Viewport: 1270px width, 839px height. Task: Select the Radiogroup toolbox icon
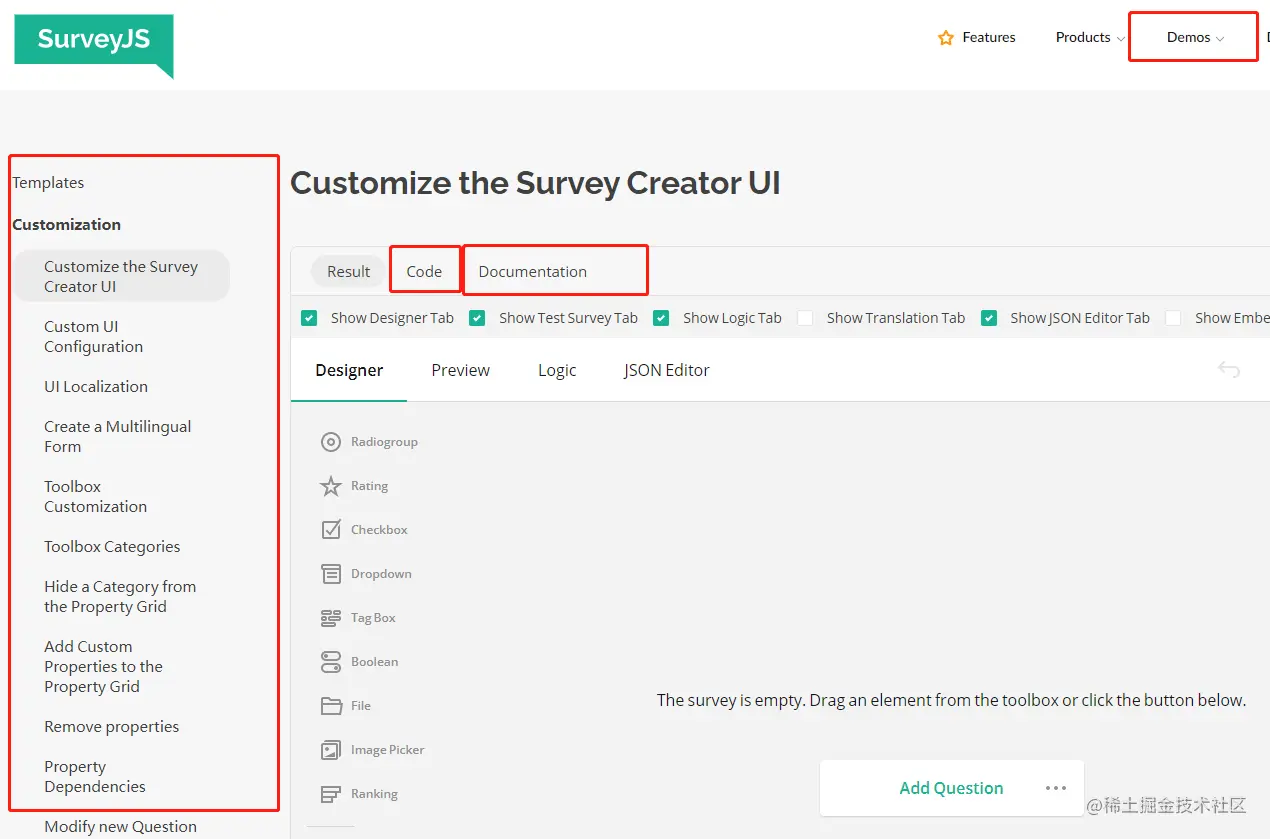(x=331, y=442)
